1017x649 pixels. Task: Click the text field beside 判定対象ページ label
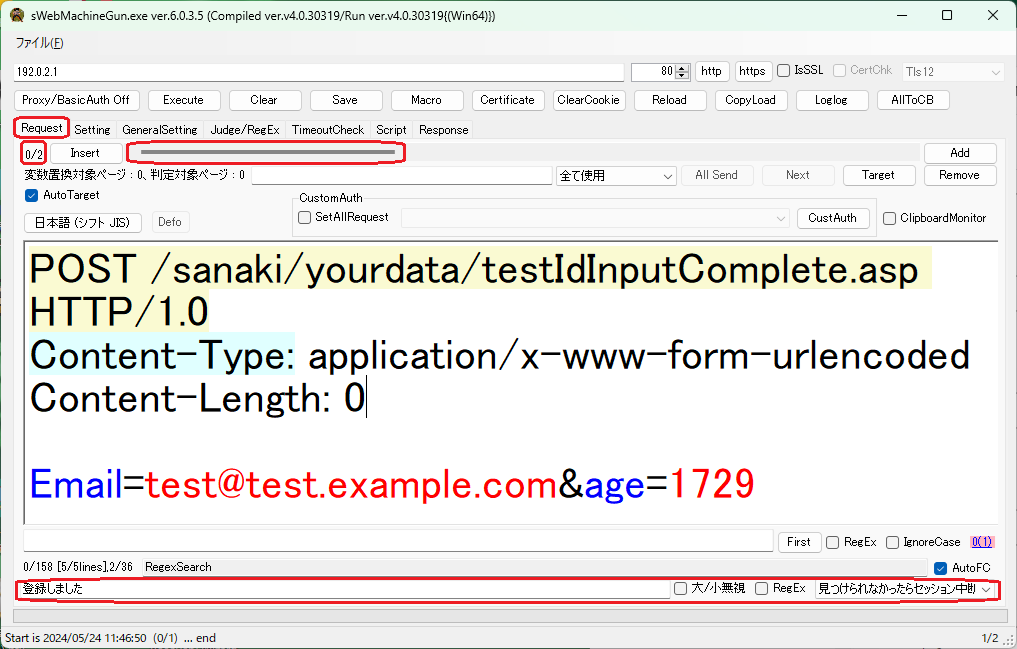401,176
